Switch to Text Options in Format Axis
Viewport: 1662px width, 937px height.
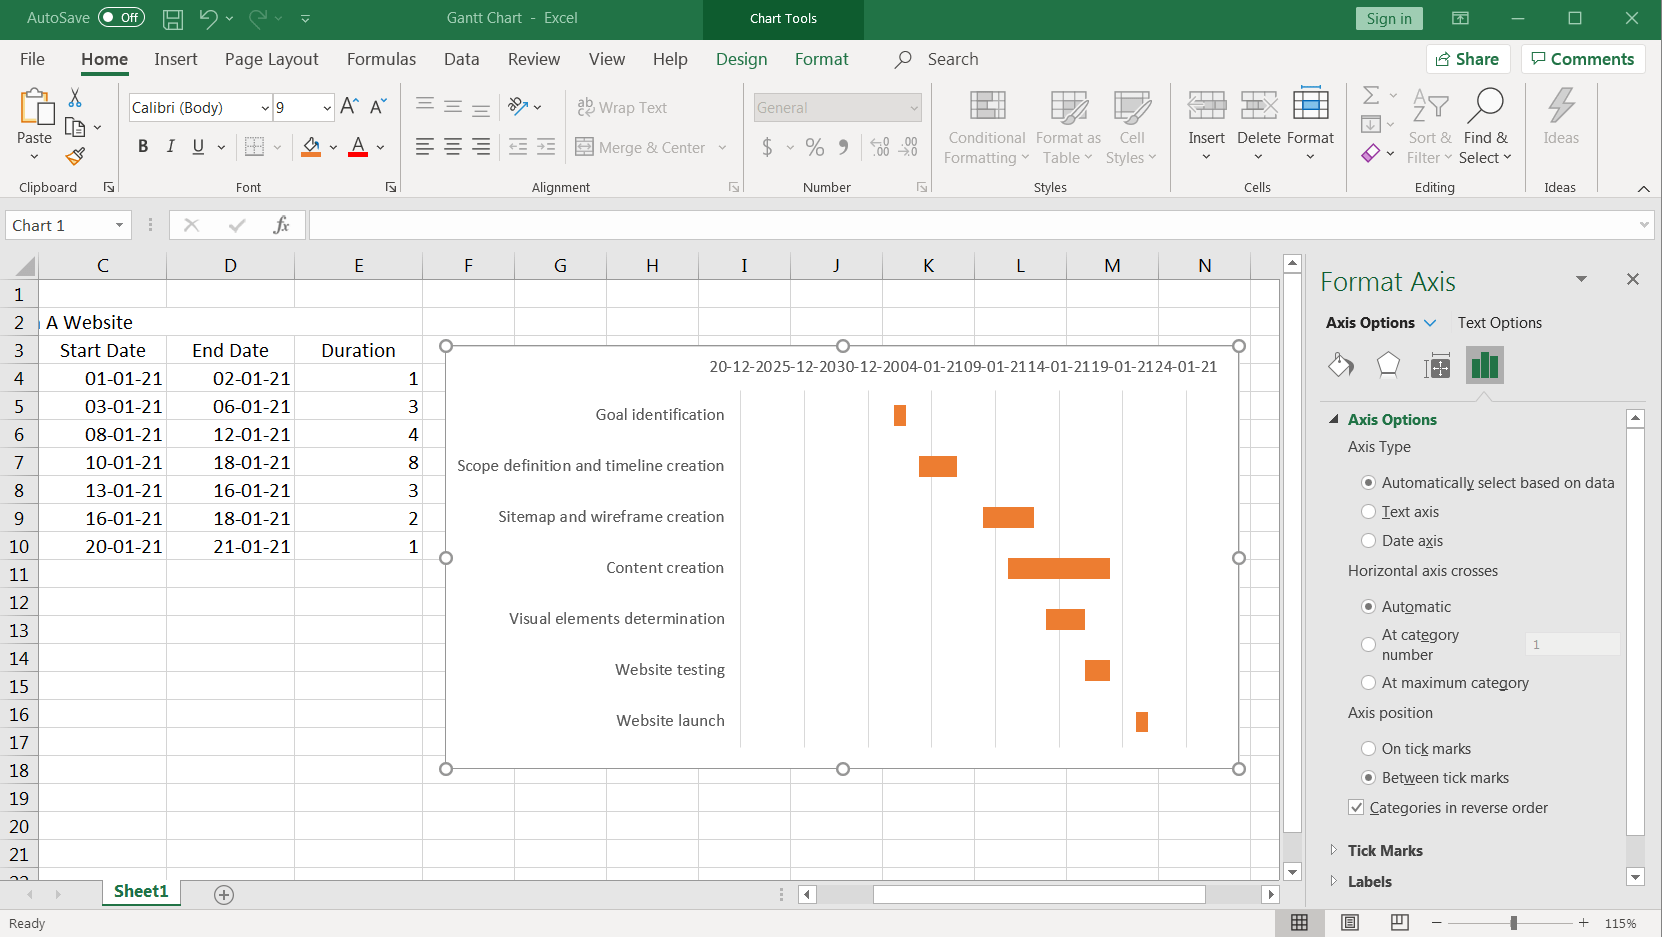coord(1499,323)
